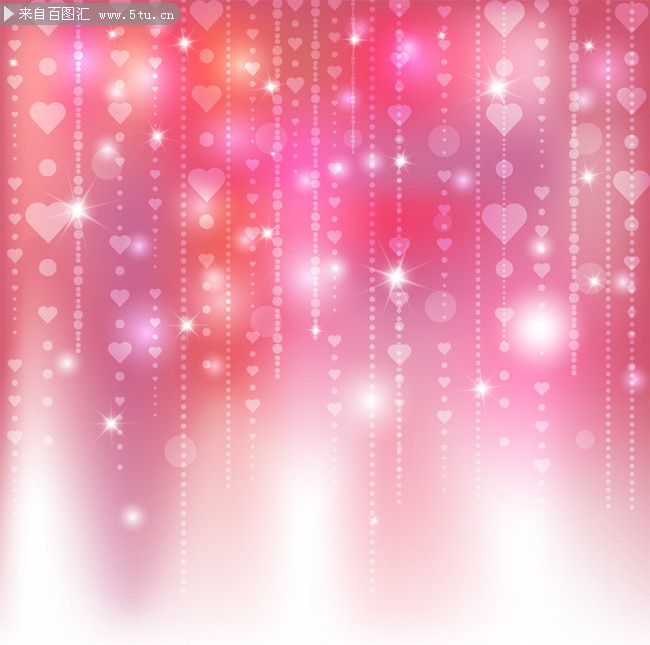
Task: Click the largest heart beside left-edge starburst
Action: coord(45,220)
